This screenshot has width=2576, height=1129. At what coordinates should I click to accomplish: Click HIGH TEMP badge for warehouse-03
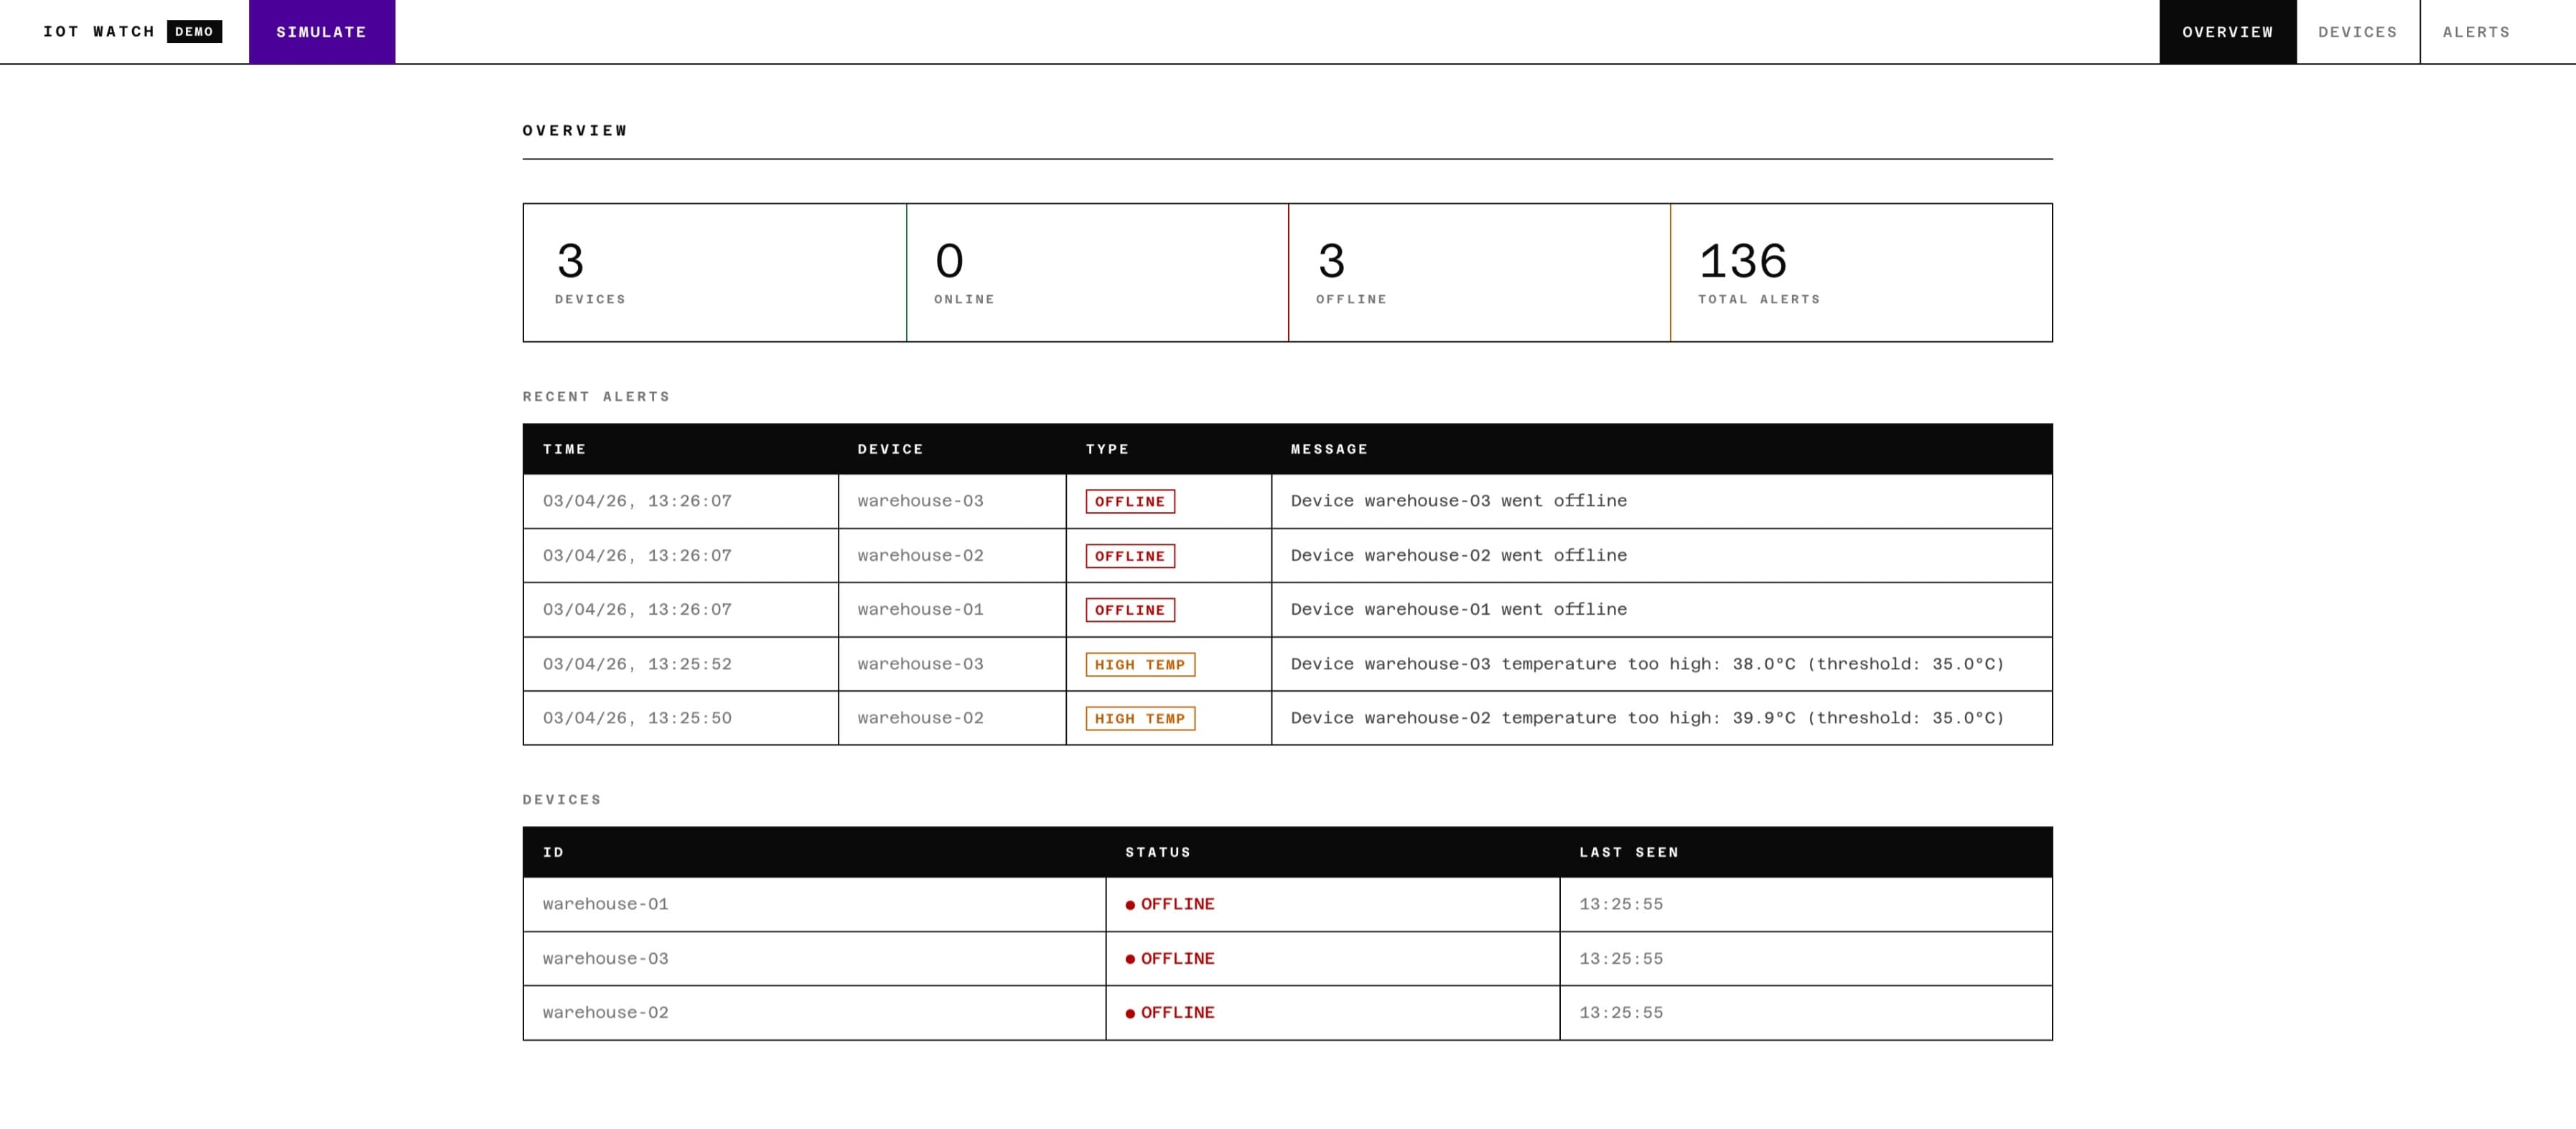(1140, 664)
